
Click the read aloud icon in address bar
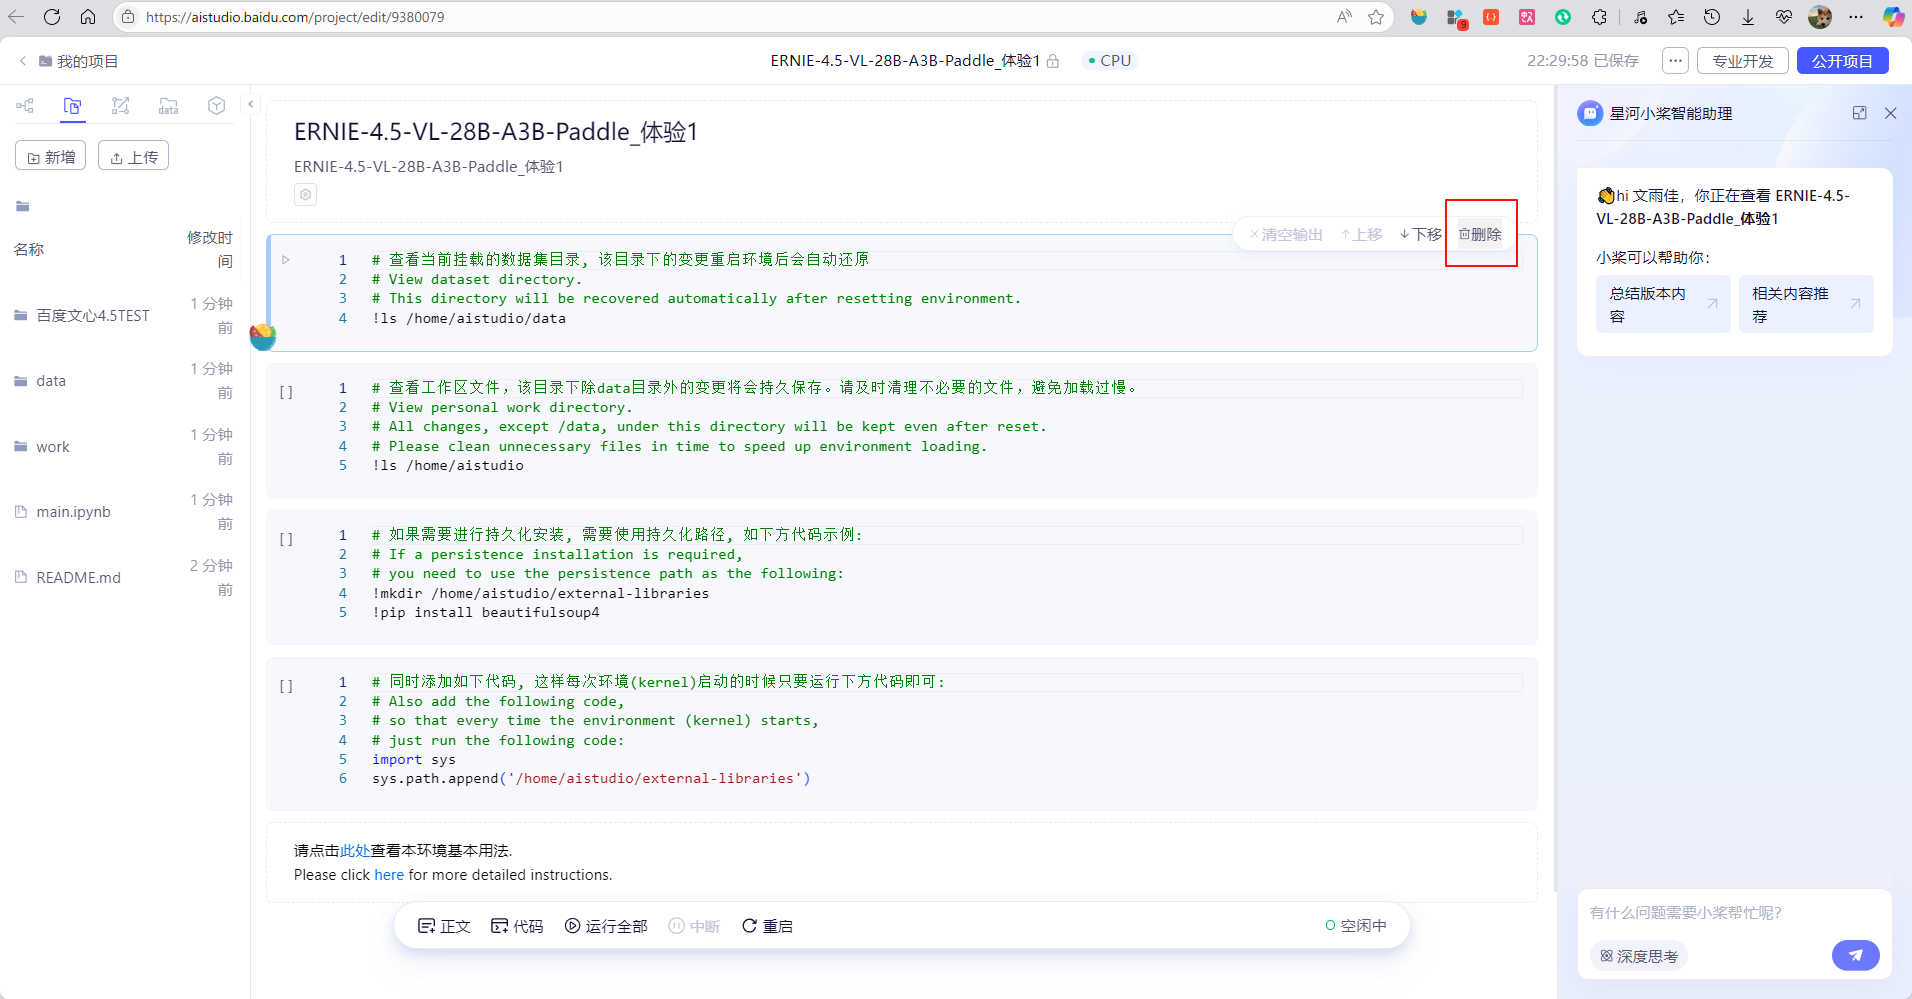click(1344, 17)
